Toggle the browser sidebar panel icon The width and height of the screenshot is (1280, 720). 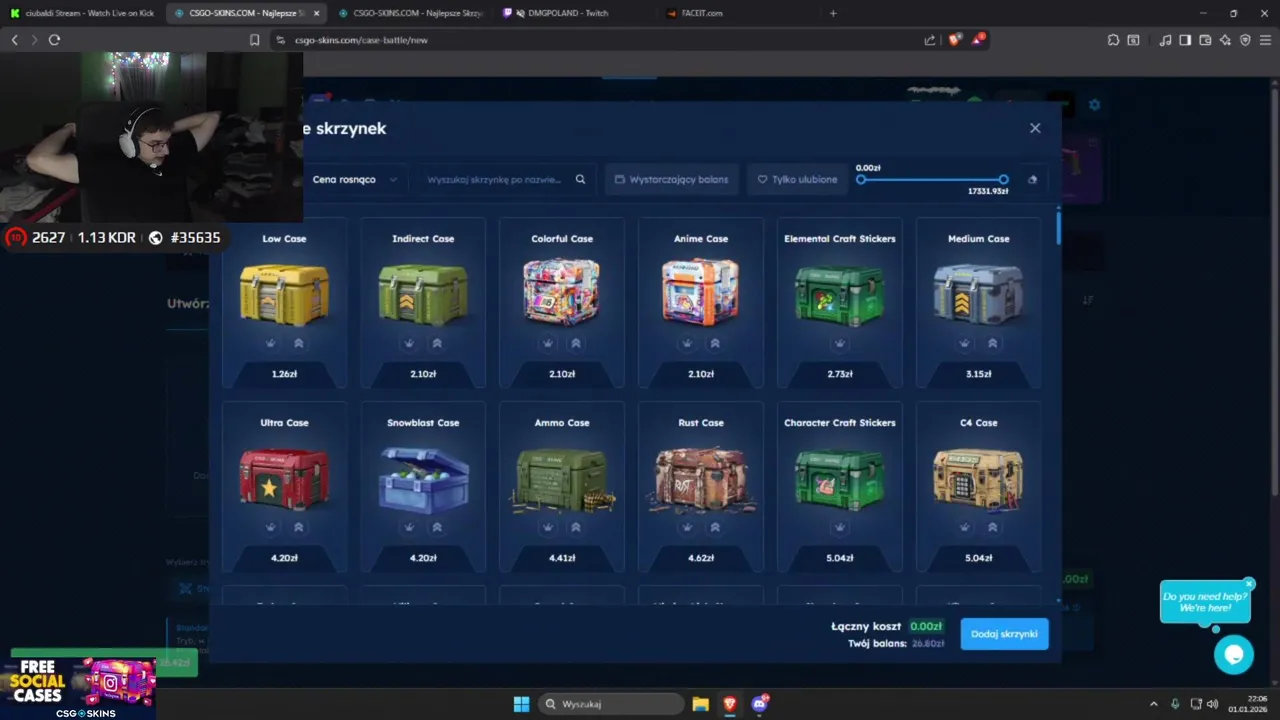[x=1185, y=40]
